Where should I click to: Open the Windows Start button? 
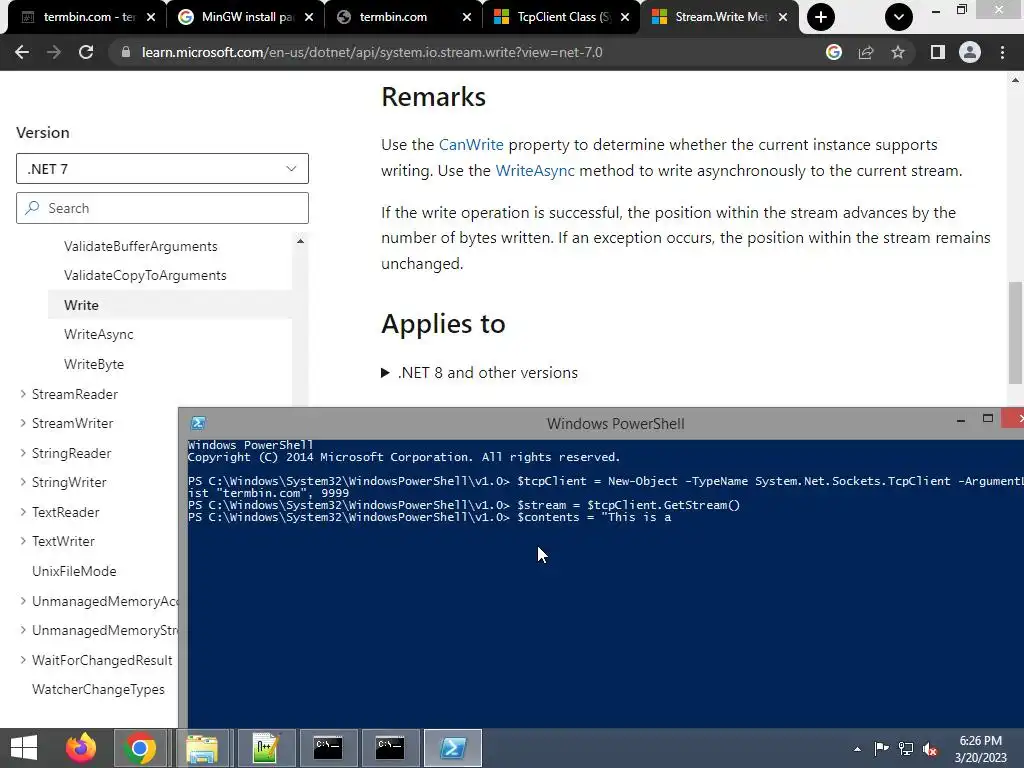[x=24, y=748]
